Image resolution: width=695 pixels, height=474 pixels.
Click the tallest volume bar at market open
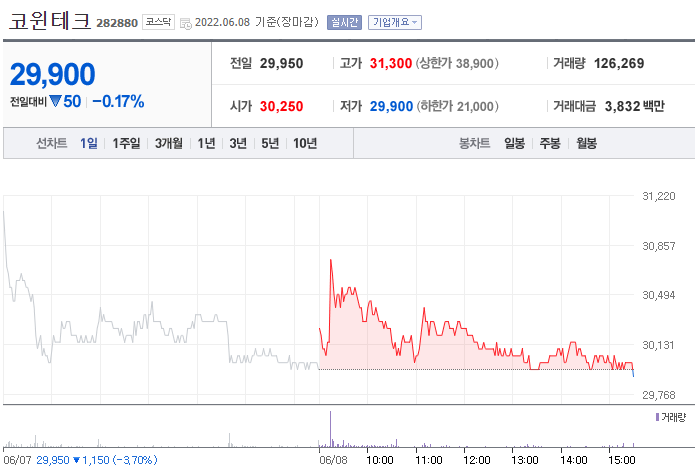click(330, 429)
